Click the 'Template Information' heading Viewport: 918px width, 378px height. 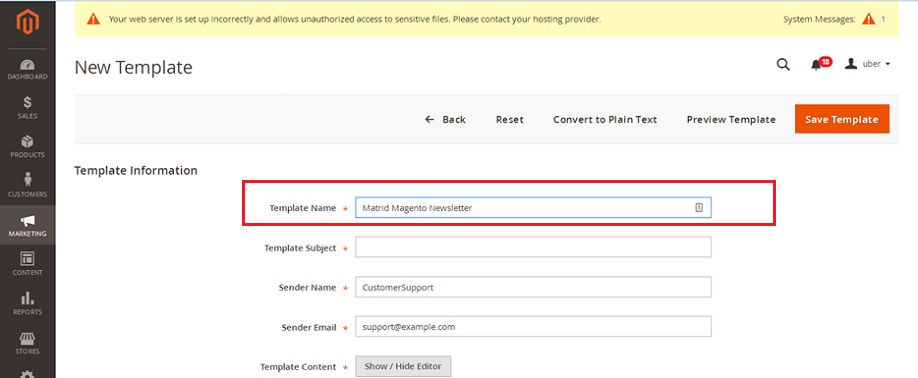click(136, 171)
